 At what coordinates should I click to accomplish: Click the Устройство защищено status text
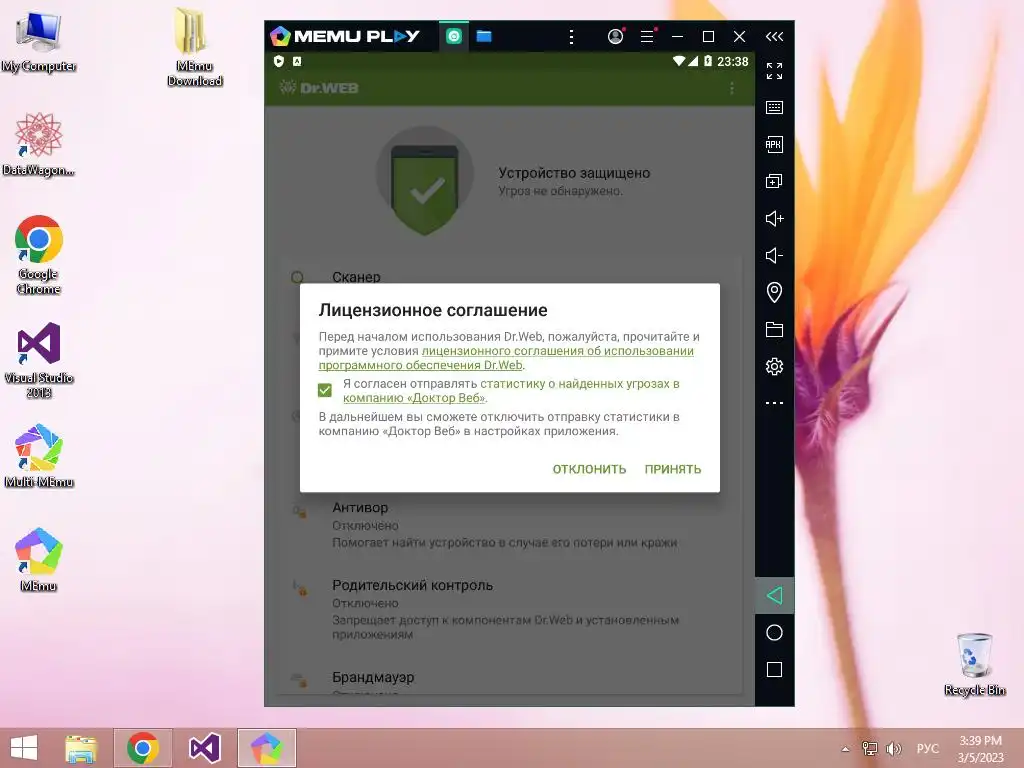574,173
